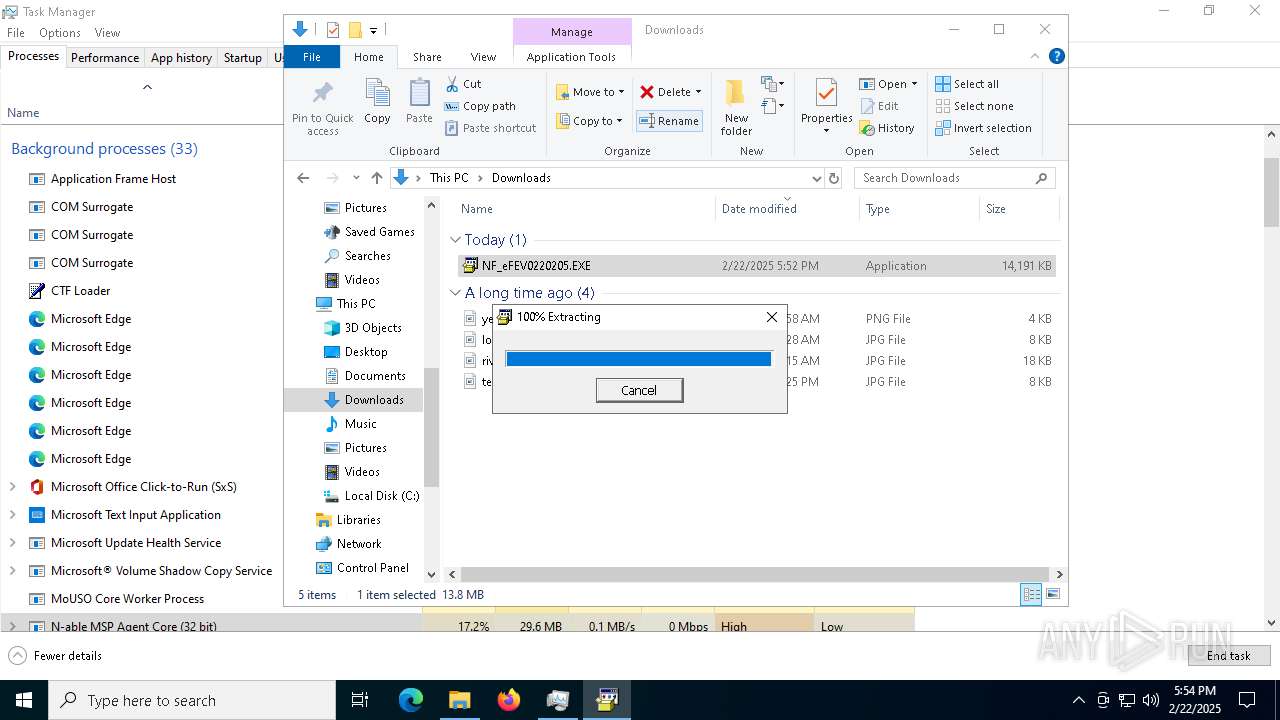This screenshot has width=1280, height=720.
Task: Open the Application Tools tab
Action: [x=571, y=57]
